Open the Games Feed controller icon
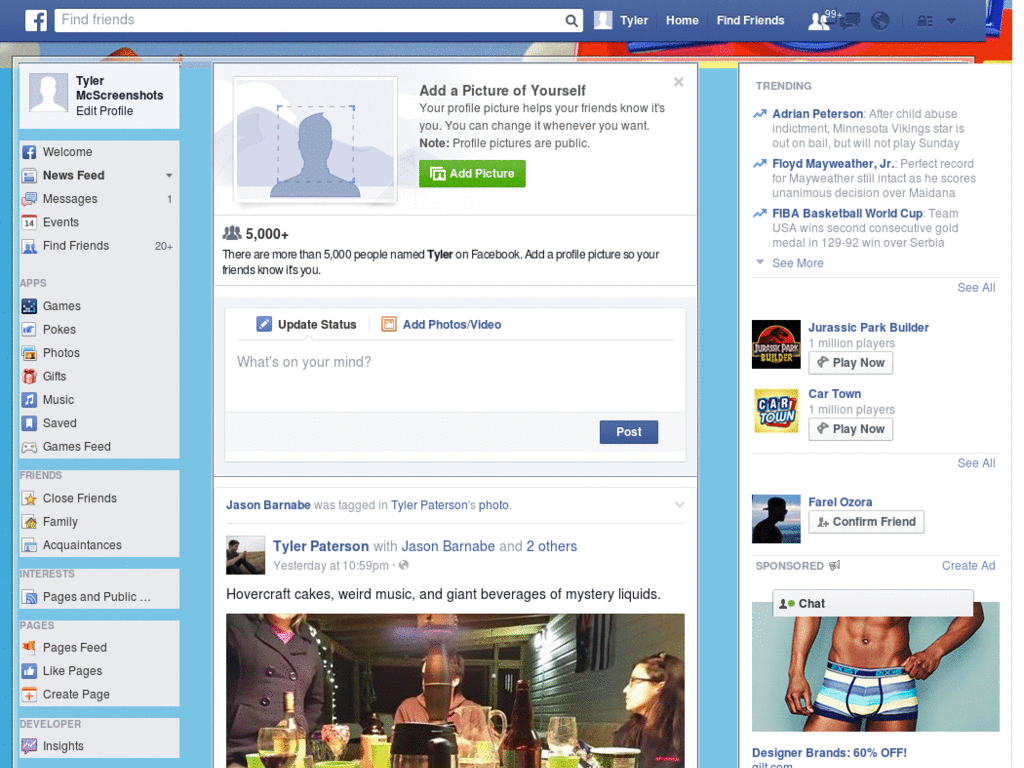 29,447
